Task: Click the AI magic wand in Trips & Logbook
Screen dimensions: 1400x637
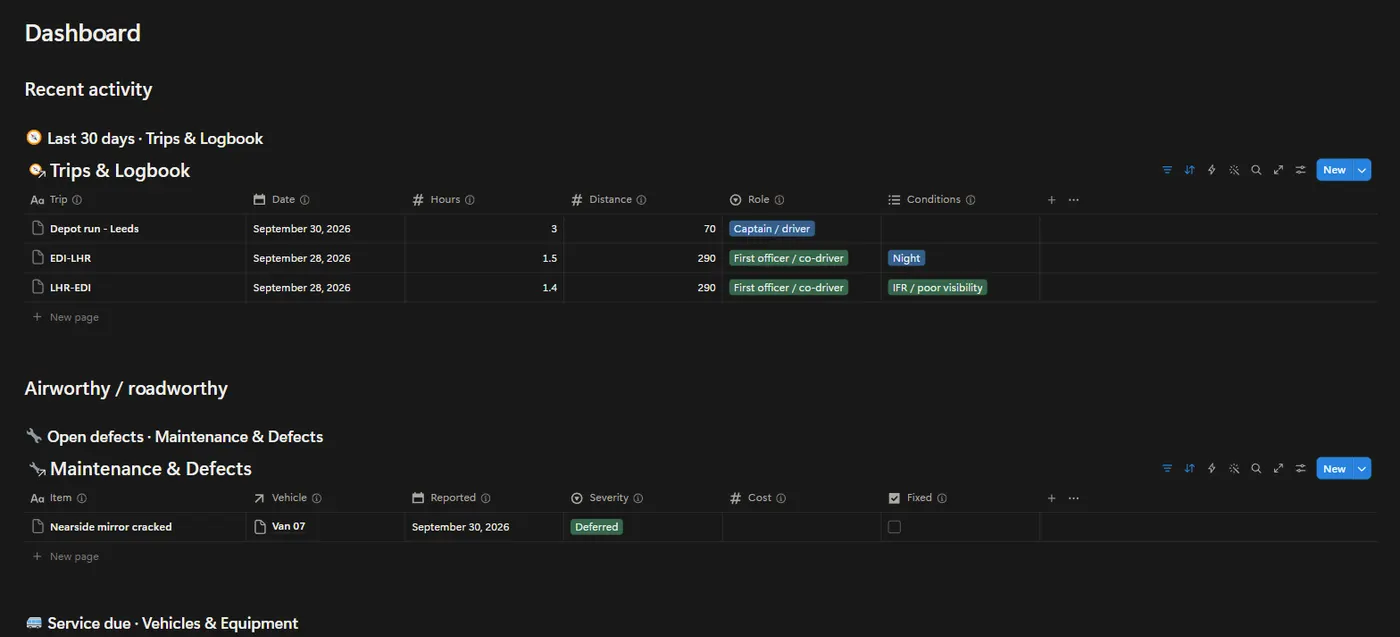Action: pos(1234,170)
